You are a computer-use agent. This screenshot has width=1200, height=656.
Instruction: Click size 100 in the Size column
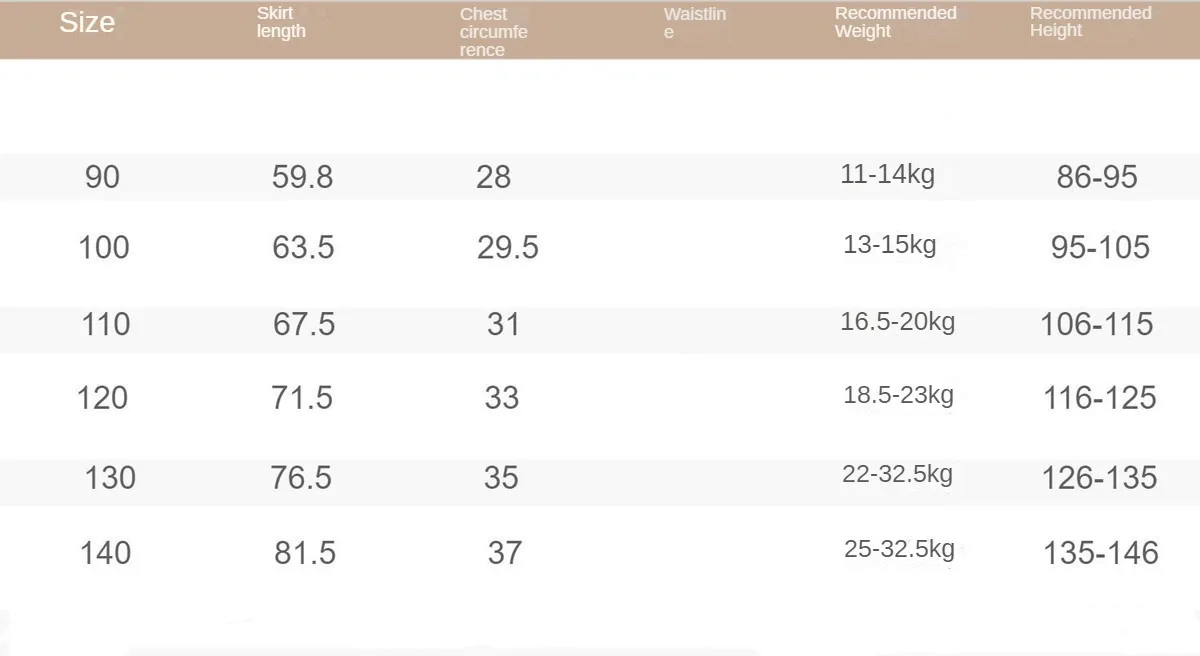click(x=104, y=247)
